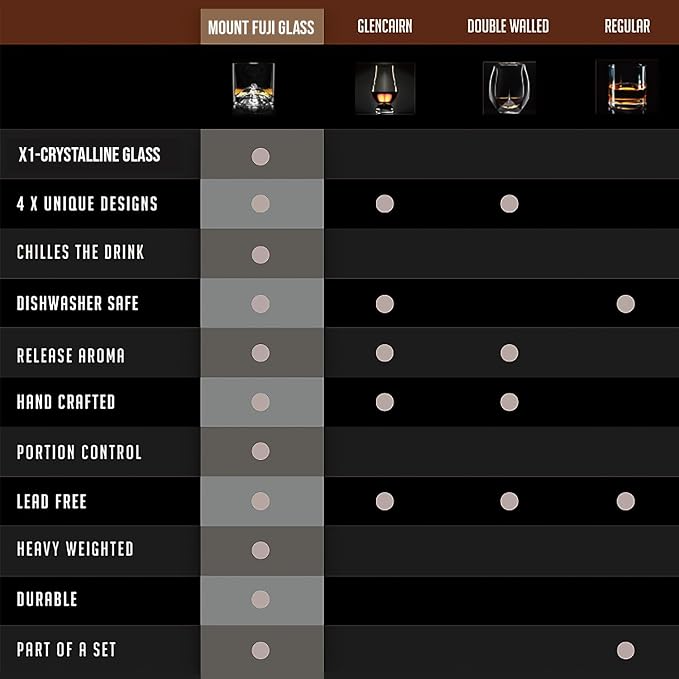Click Mount Fuji dot for Durable row
The image size is (679, 679).
tap(261, 599)
